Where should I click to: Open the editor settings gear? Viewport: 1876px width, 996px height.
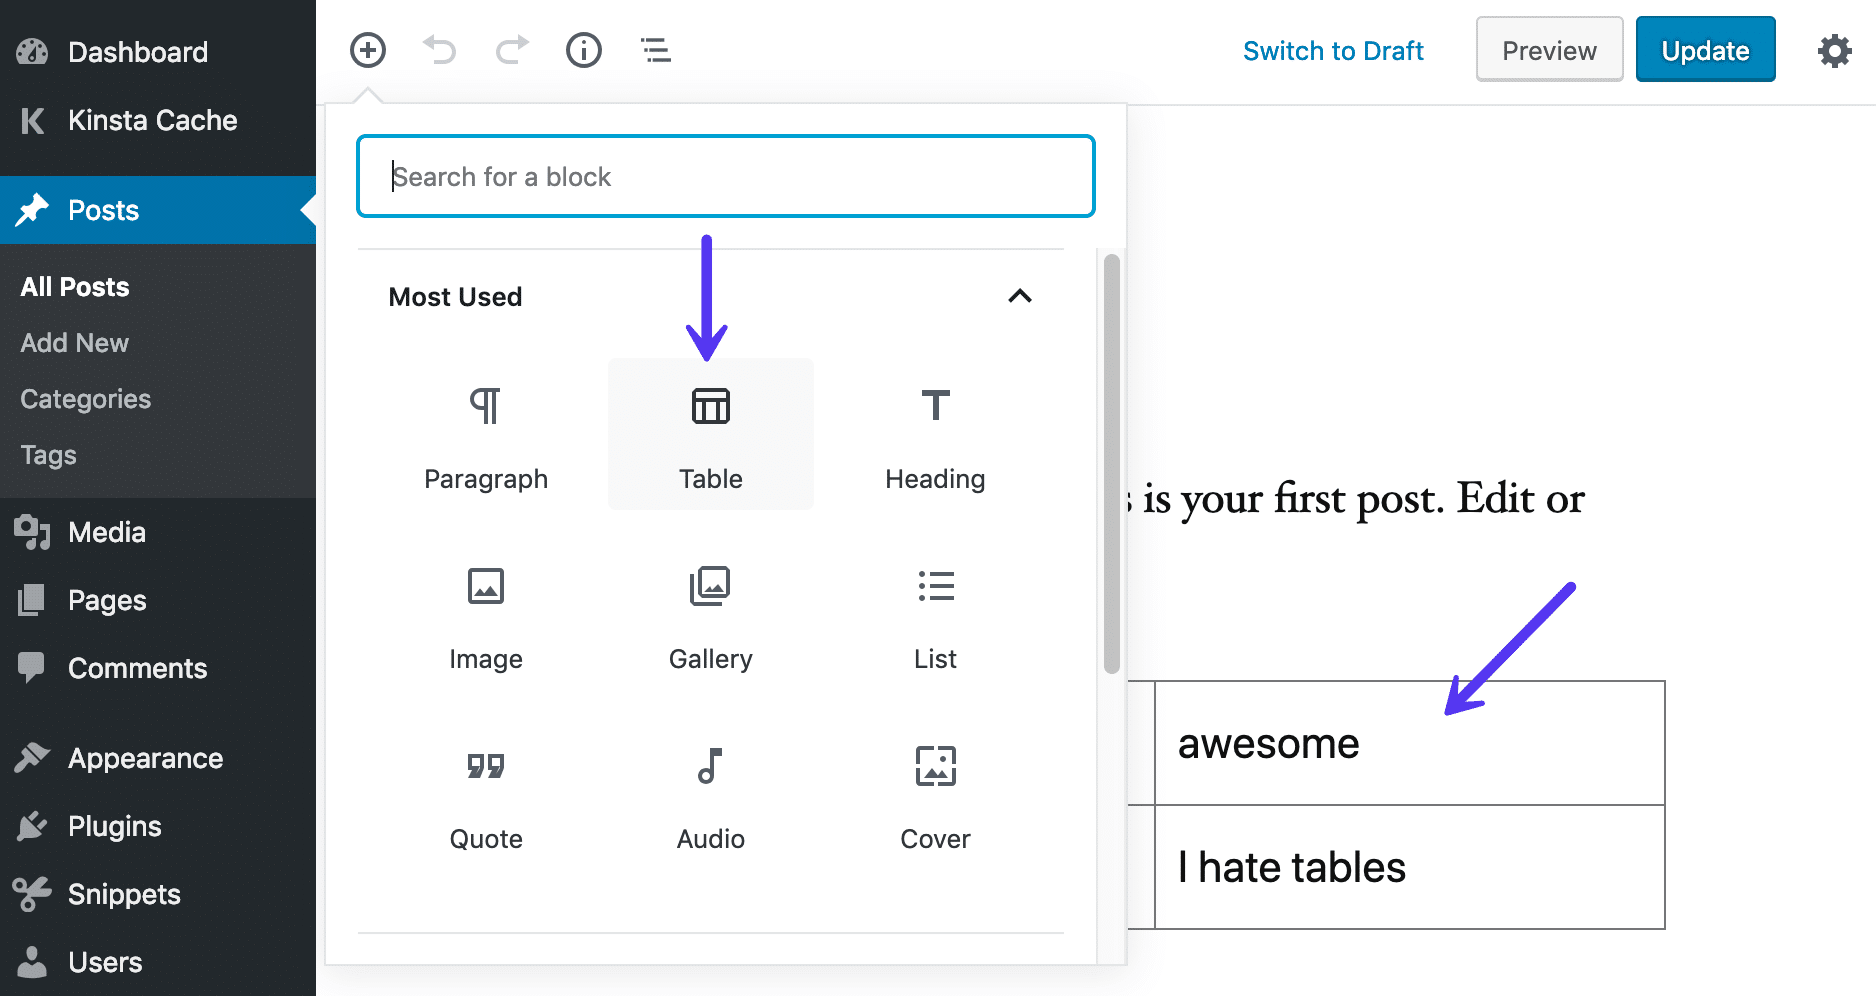coord(1834,50)
